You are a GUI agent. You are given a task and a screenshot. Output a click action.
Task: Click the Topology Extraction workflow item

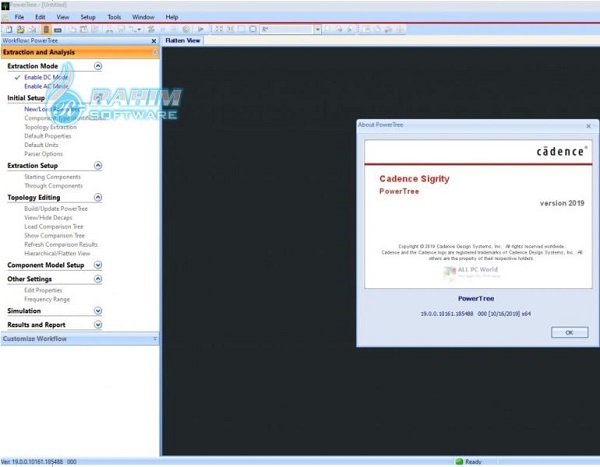51,127
